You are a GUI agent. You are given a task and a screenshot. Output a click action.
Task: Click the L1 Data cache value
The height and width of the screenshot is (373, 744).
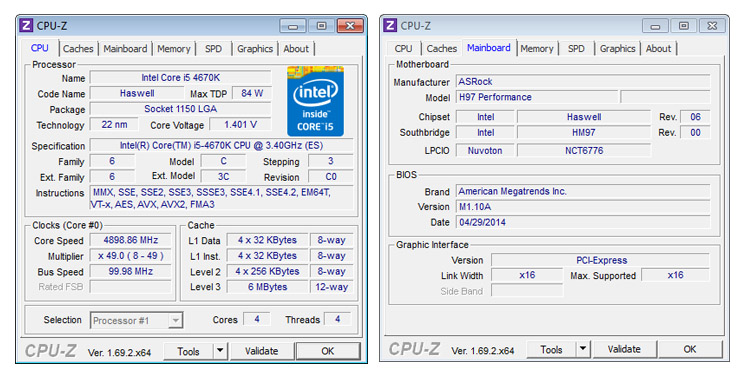(267, 240)
